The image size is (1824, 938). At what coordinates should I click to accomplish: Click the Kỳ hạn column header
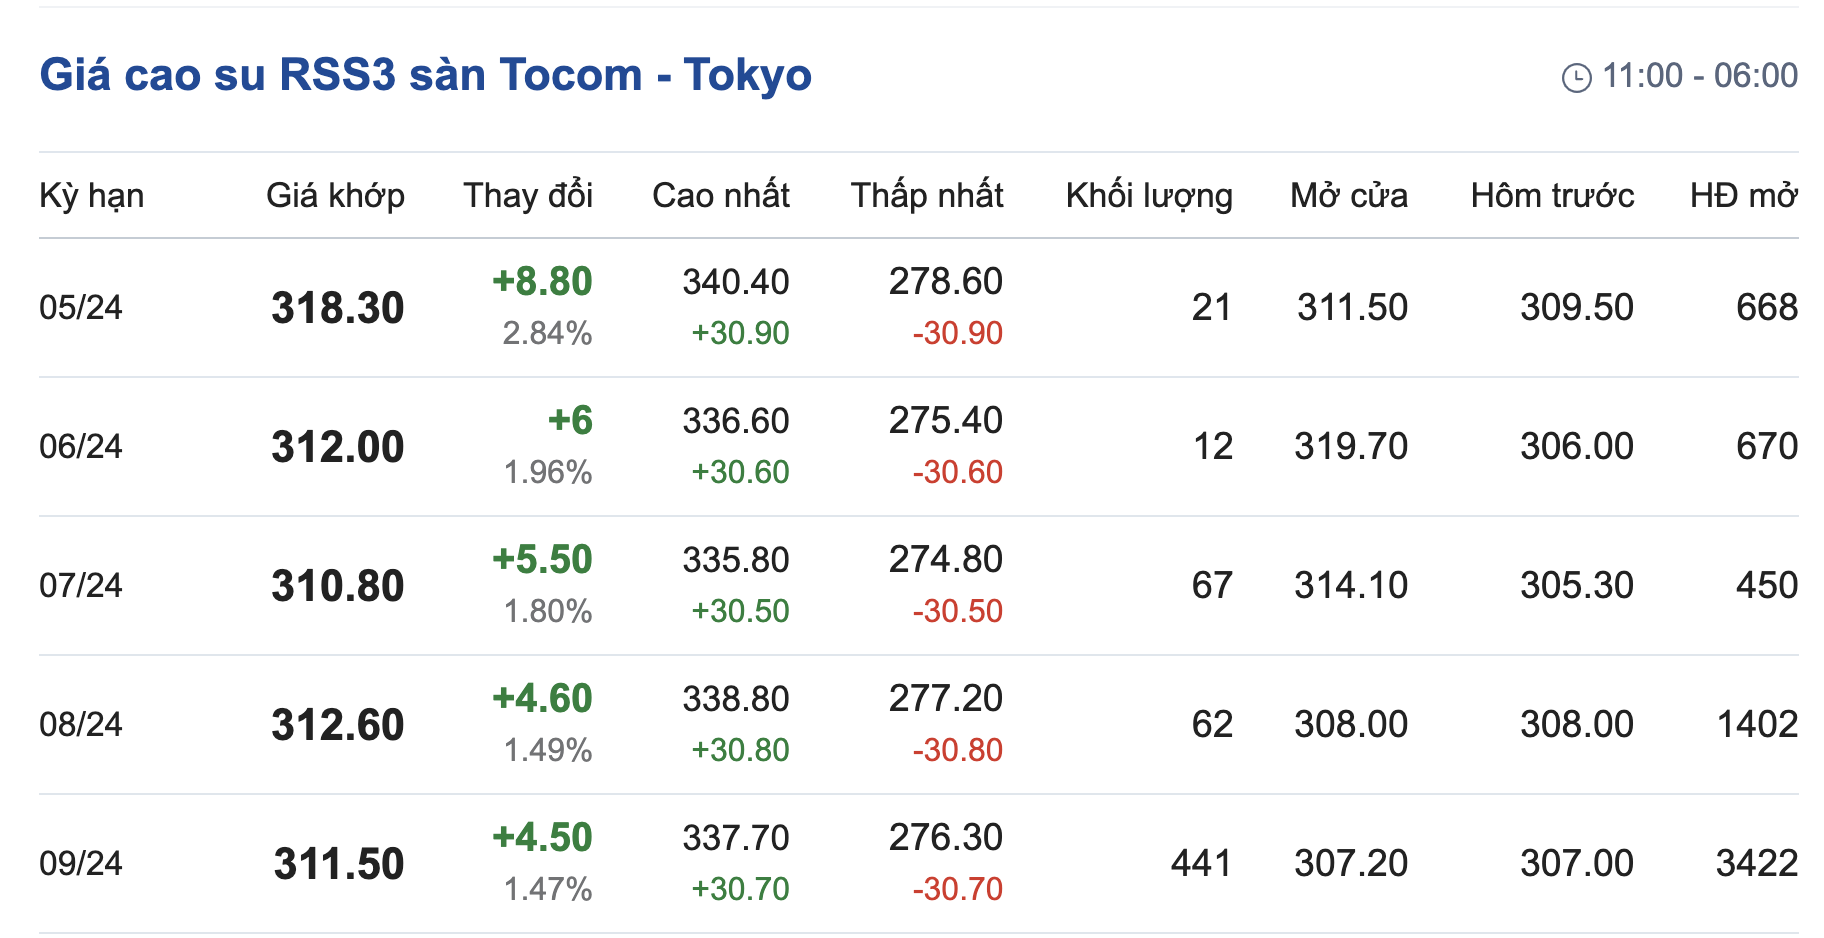pyautogui.click(x=91, y=195)
